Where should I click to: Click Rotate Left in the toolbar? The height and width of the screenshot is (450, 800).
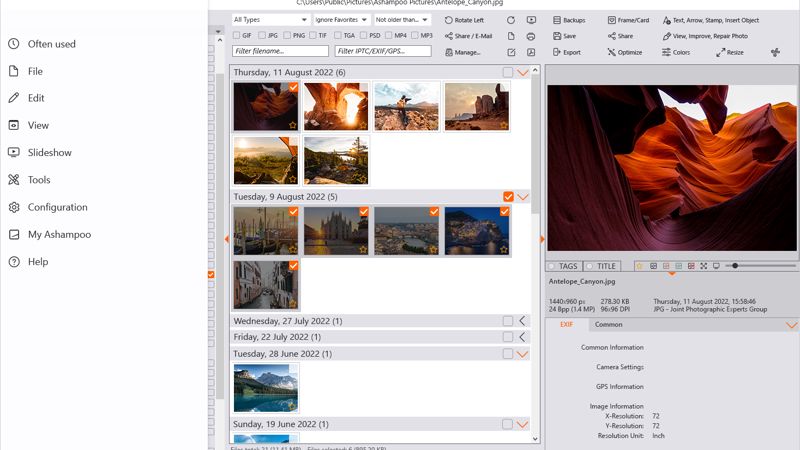coord(464,20)
